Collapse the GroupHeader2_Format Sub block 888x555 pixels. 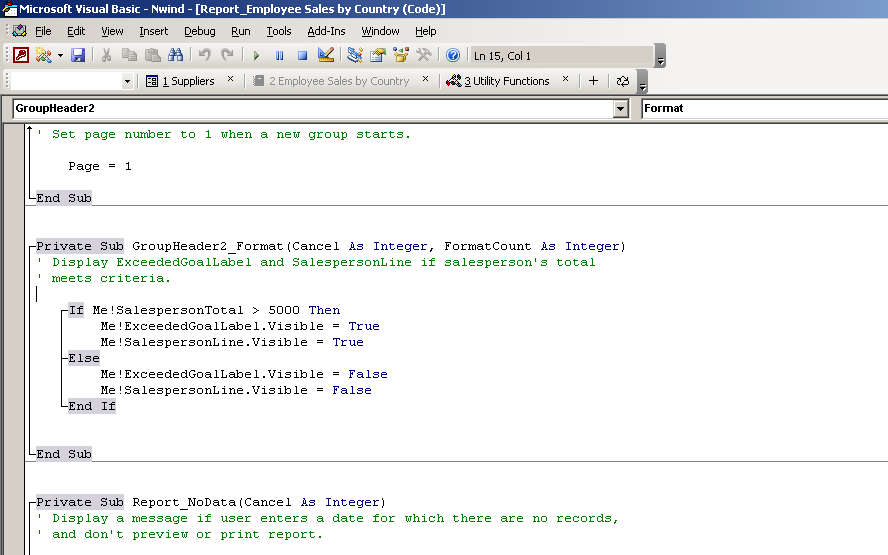pyautogui.click(x=32, y=246)
